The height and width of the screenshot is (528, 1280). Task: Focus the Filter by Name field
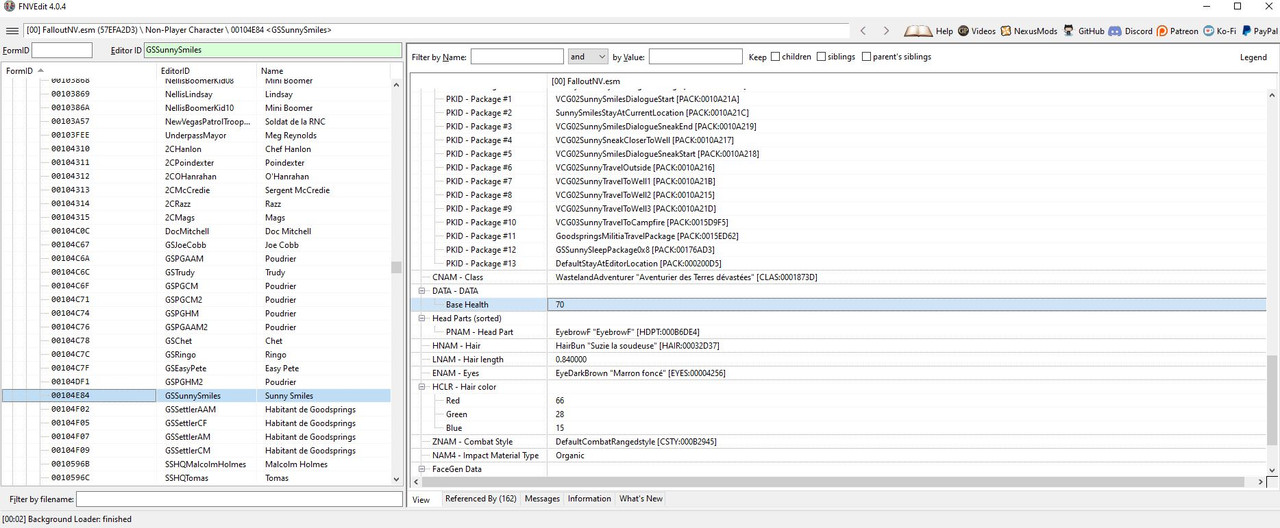pos(517,57)
